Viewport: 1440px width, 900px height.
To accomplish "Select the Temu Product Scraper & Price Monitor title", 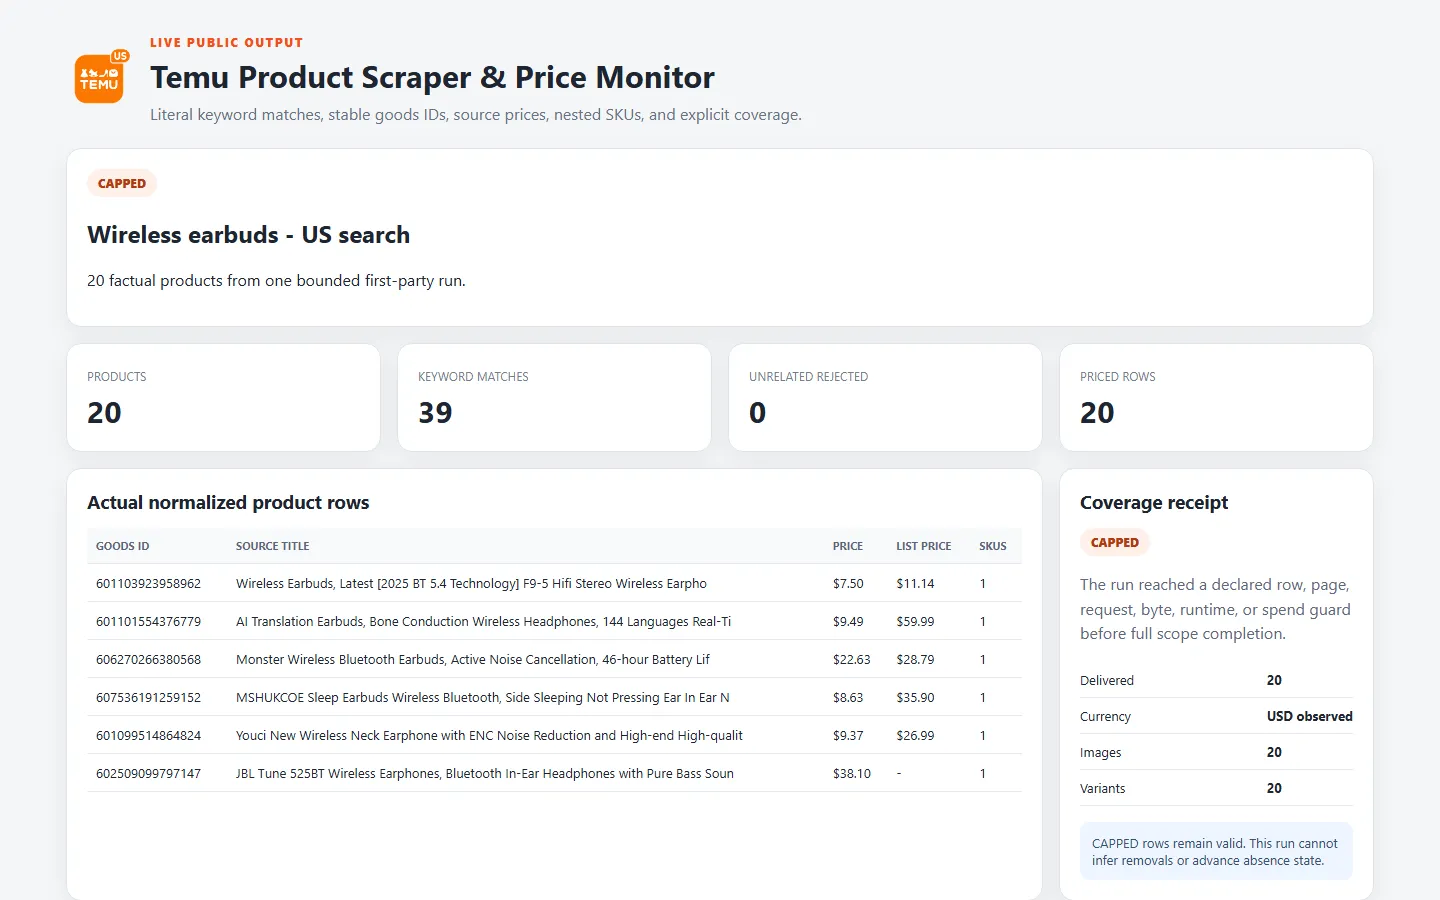I will [x=432, y=77].
